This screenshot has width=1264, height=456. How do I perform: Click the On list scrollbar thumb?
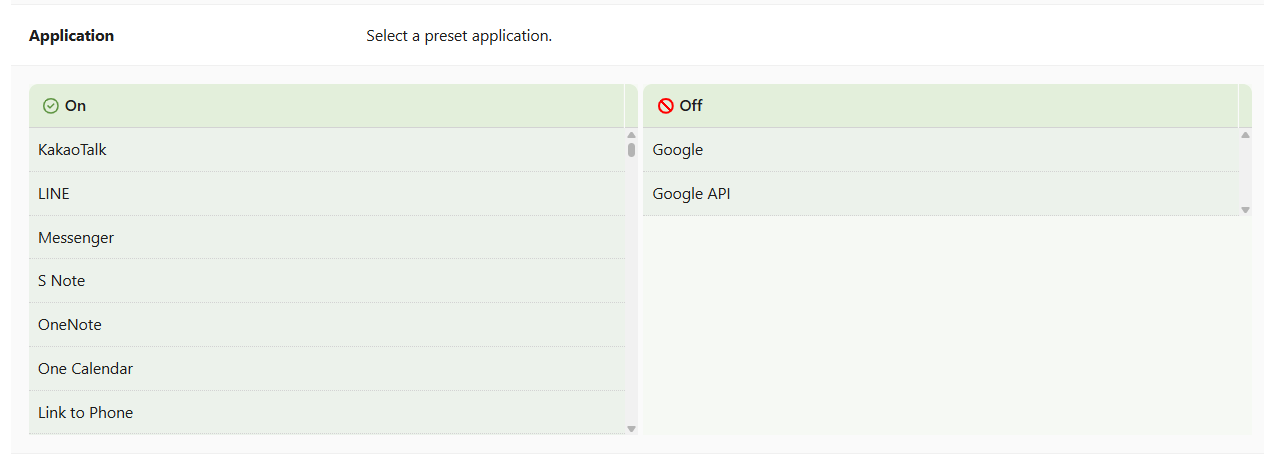pos(631,150)
